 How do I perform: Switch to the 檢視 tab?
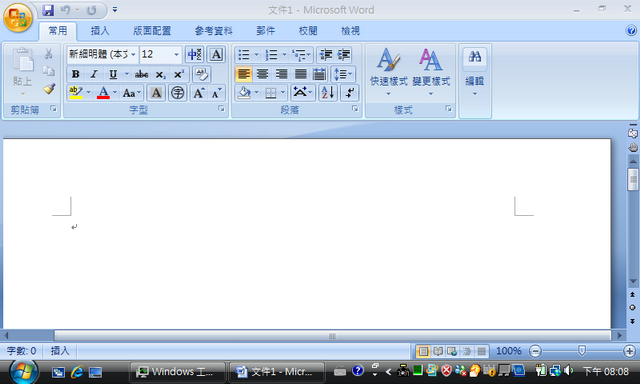click(350, 31)
